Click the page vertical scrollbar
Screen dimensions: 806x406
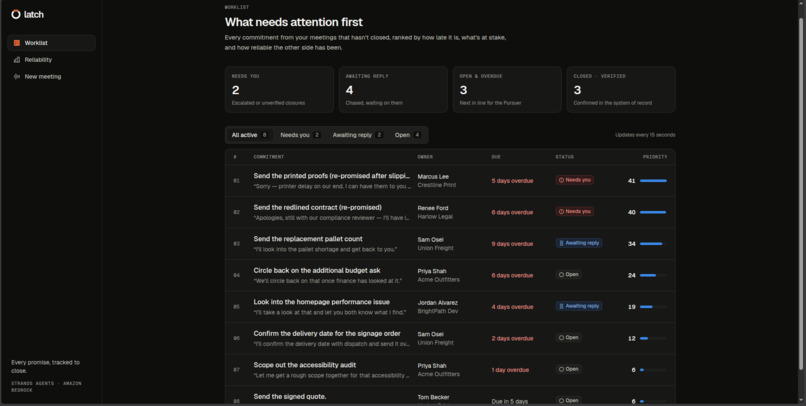coord(800,193)
